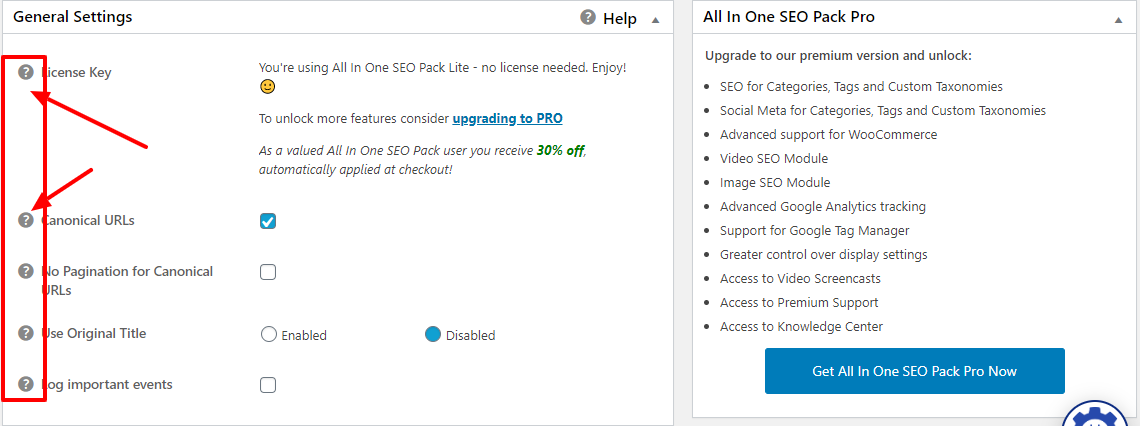Click the Canonical URLs help icon
The image size is (1140, 426).
pyautogui.click(x=26, y=220)
